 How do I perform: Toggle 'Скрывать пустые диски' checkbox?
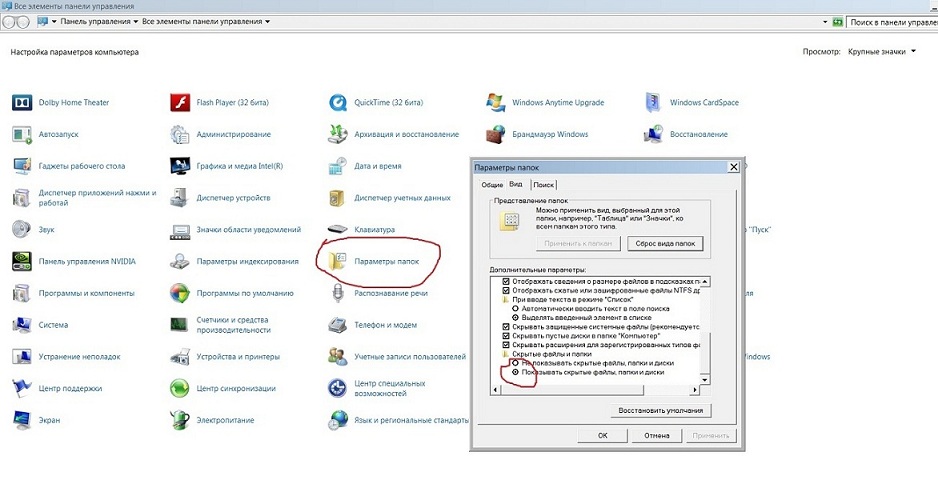[505, 336]
